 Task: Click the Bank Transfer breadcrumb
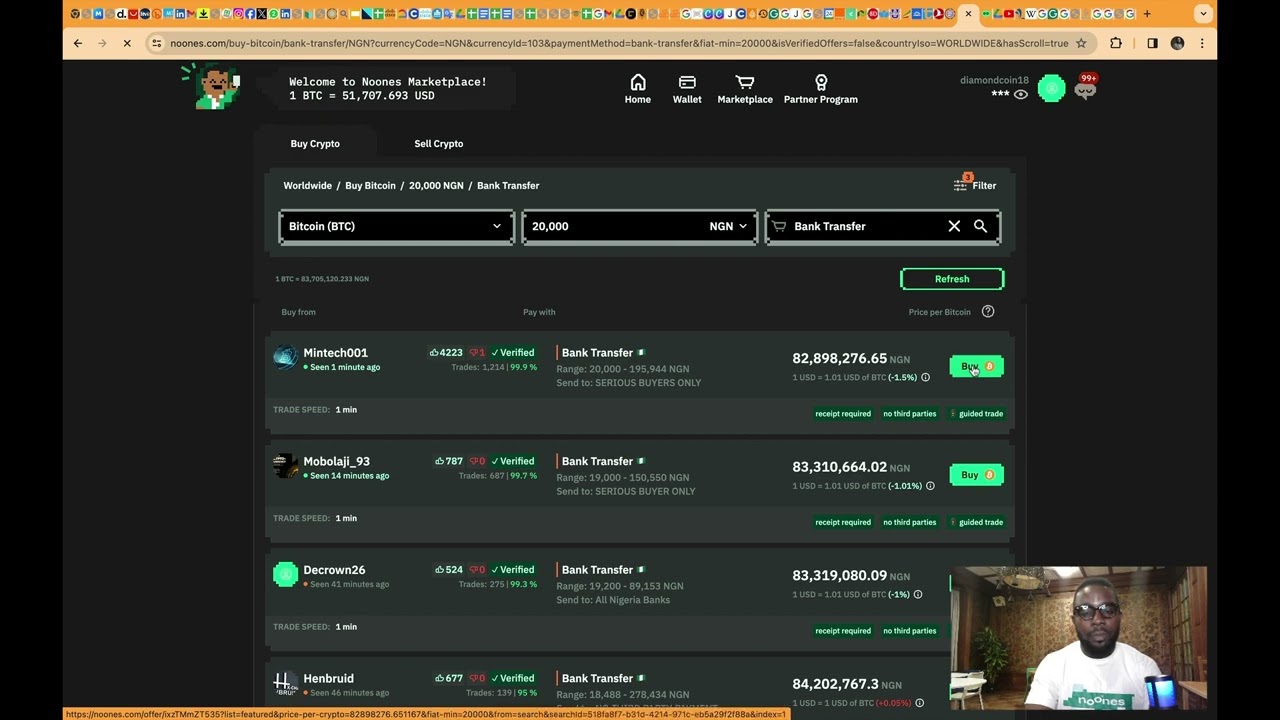coord(508,185)
